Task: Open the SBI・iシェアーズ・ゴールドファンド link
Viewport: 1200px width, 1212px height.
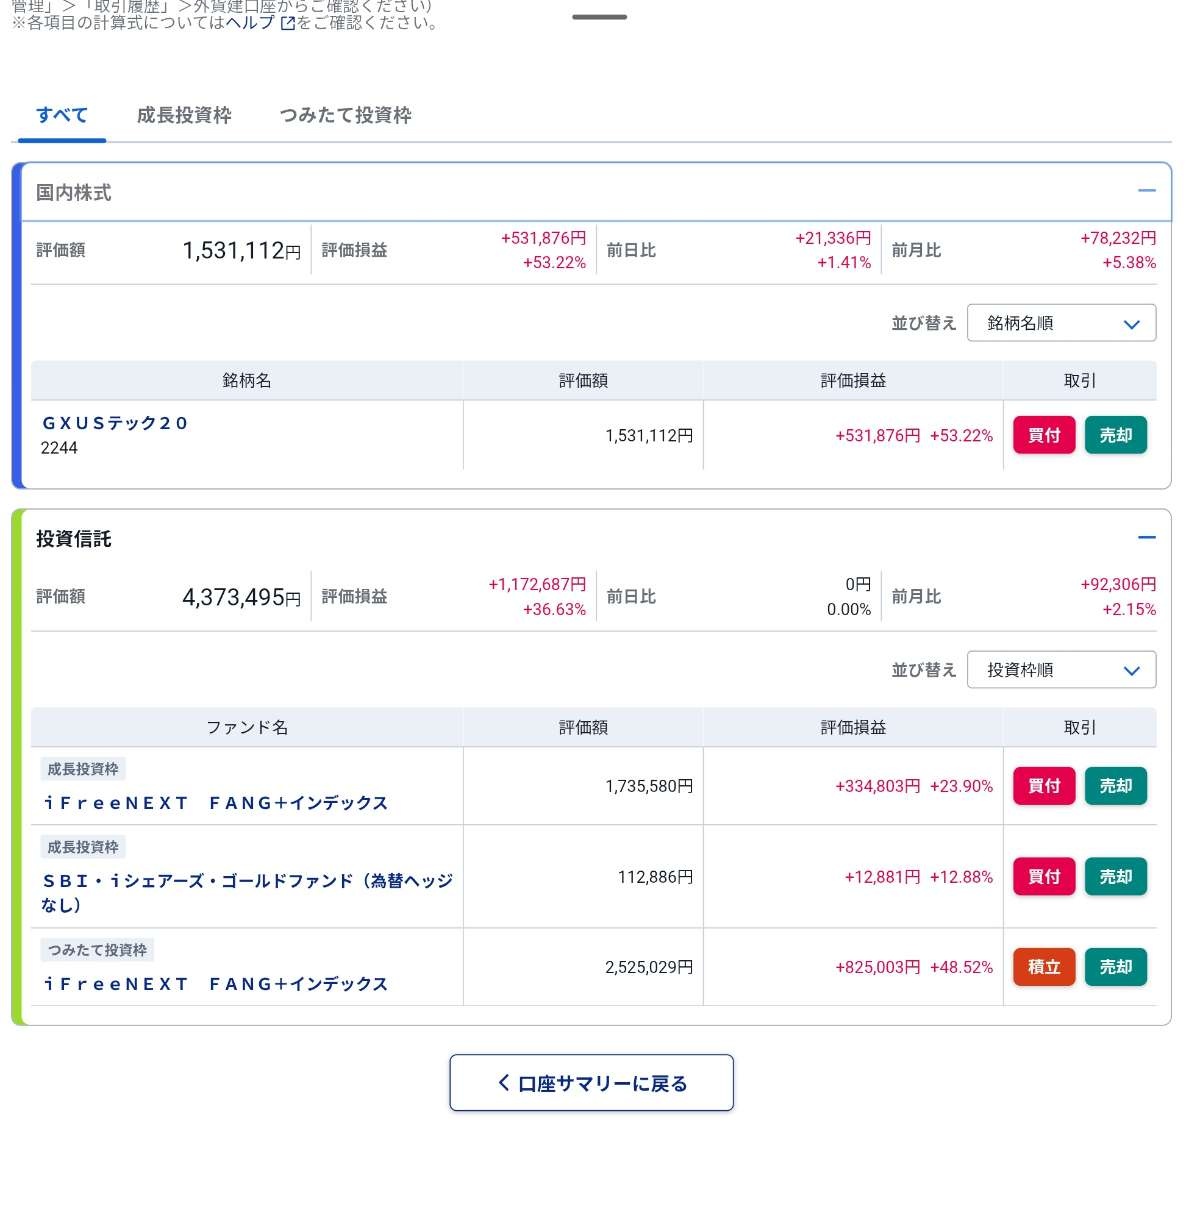Action: coord(247,881)
